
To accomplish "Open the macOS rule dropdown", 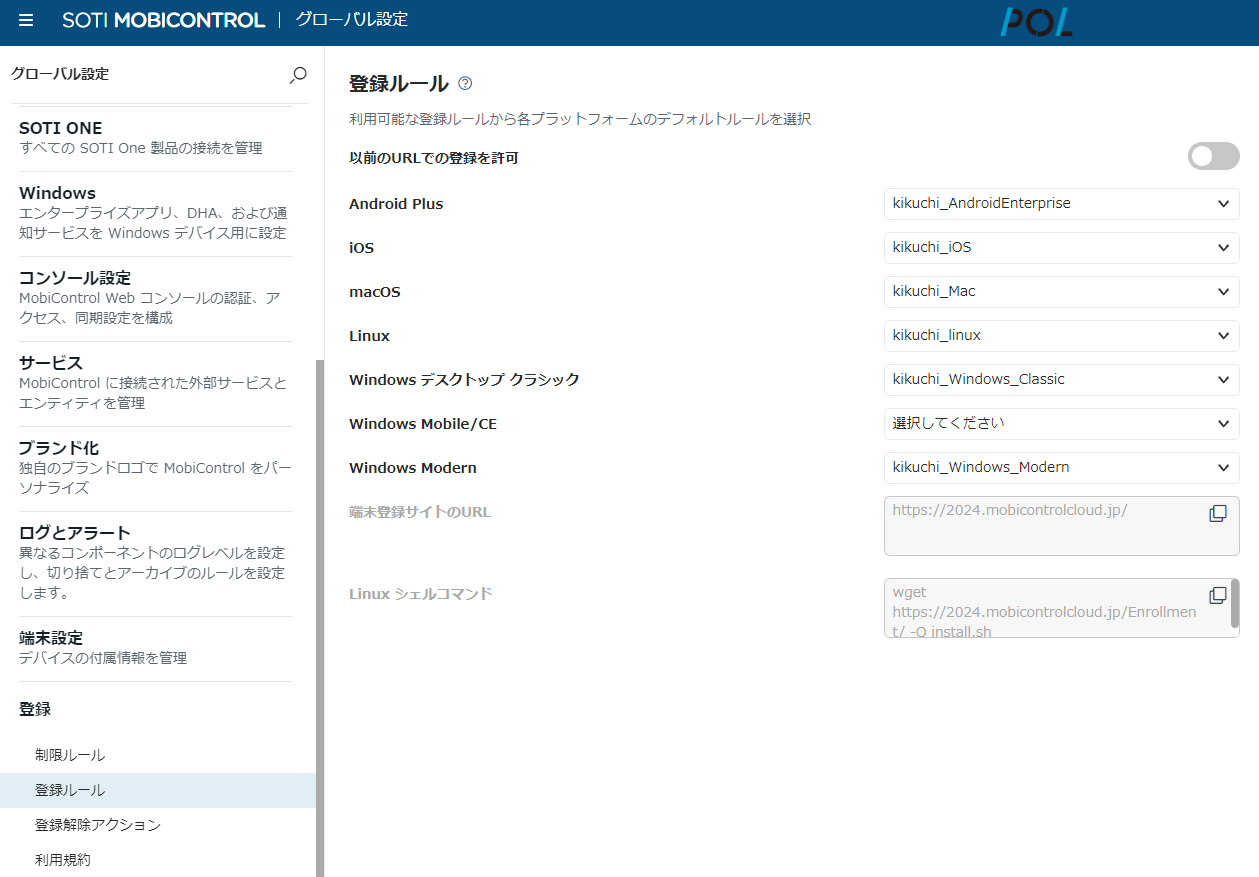I will point(1061,292).
